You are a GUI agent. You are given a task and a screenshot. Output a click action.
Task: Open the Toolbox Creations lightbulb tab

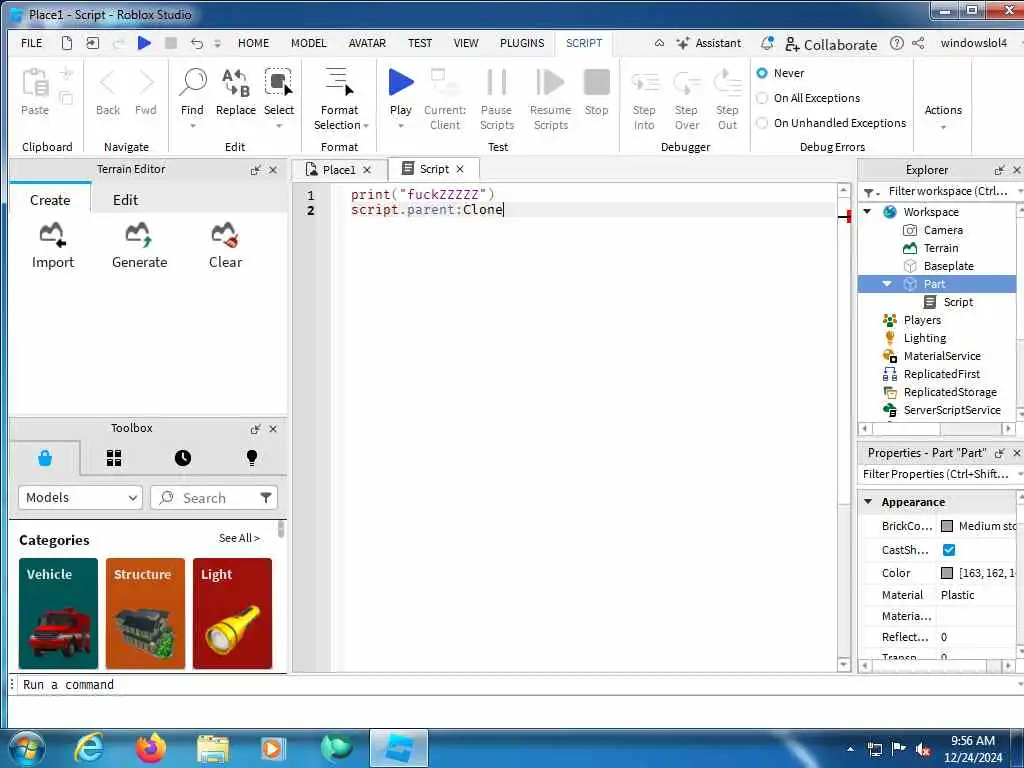point(251,458)
